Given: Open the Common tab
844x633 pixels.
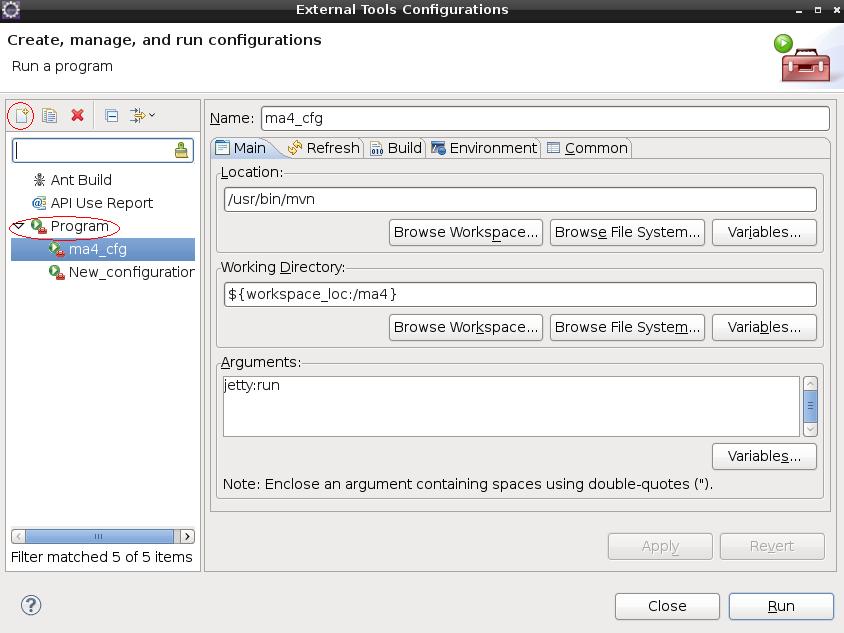Looking at the screenshot, I should (x=587, y=148).
